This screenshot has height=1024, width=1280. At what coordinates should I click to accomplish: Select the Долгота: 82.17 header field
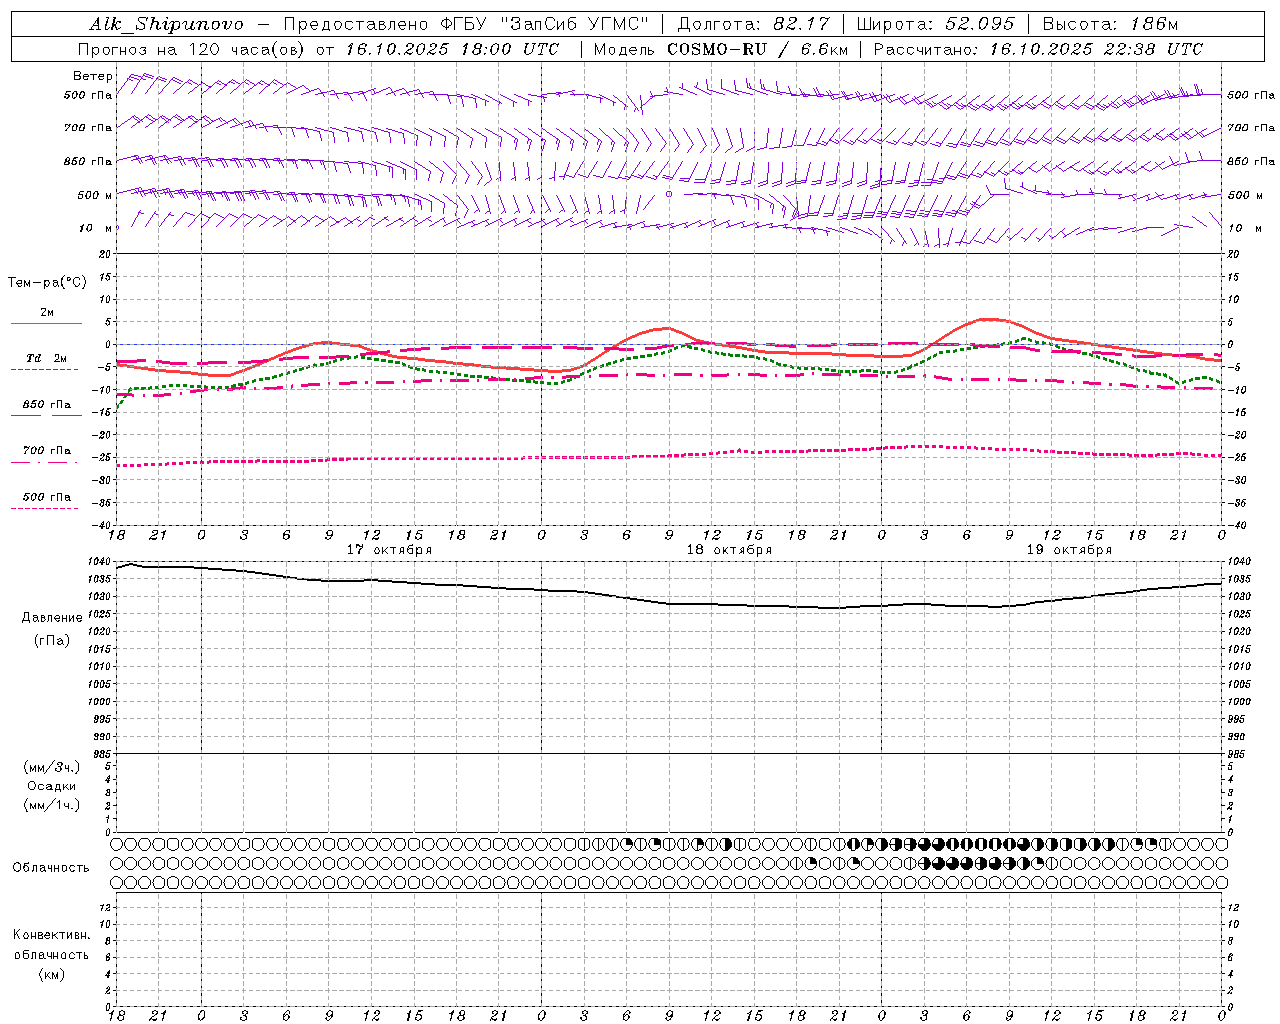(x=754, y=24)
